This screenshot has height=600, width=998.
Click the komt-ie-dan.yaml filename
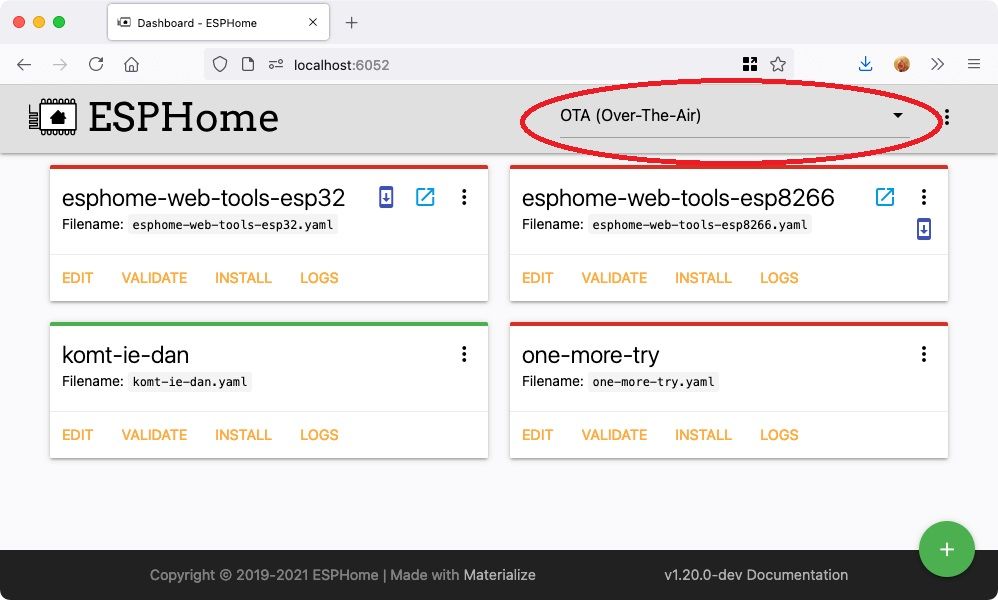(x=190, y=382)
